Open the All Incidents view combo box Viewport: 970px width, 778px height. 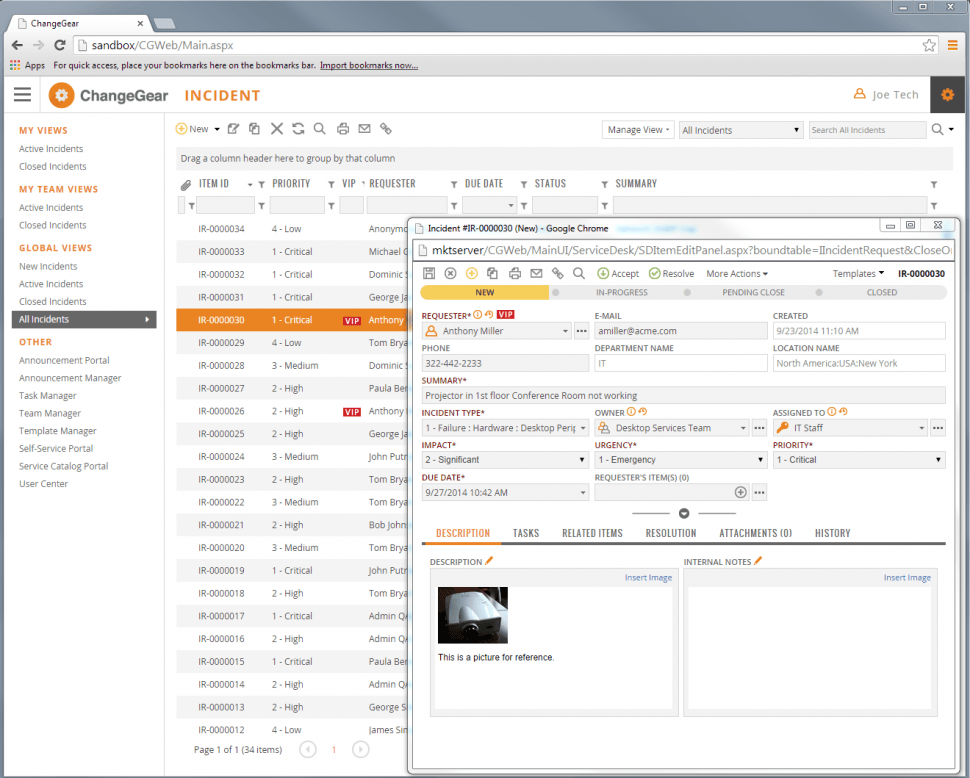point(741,130)
